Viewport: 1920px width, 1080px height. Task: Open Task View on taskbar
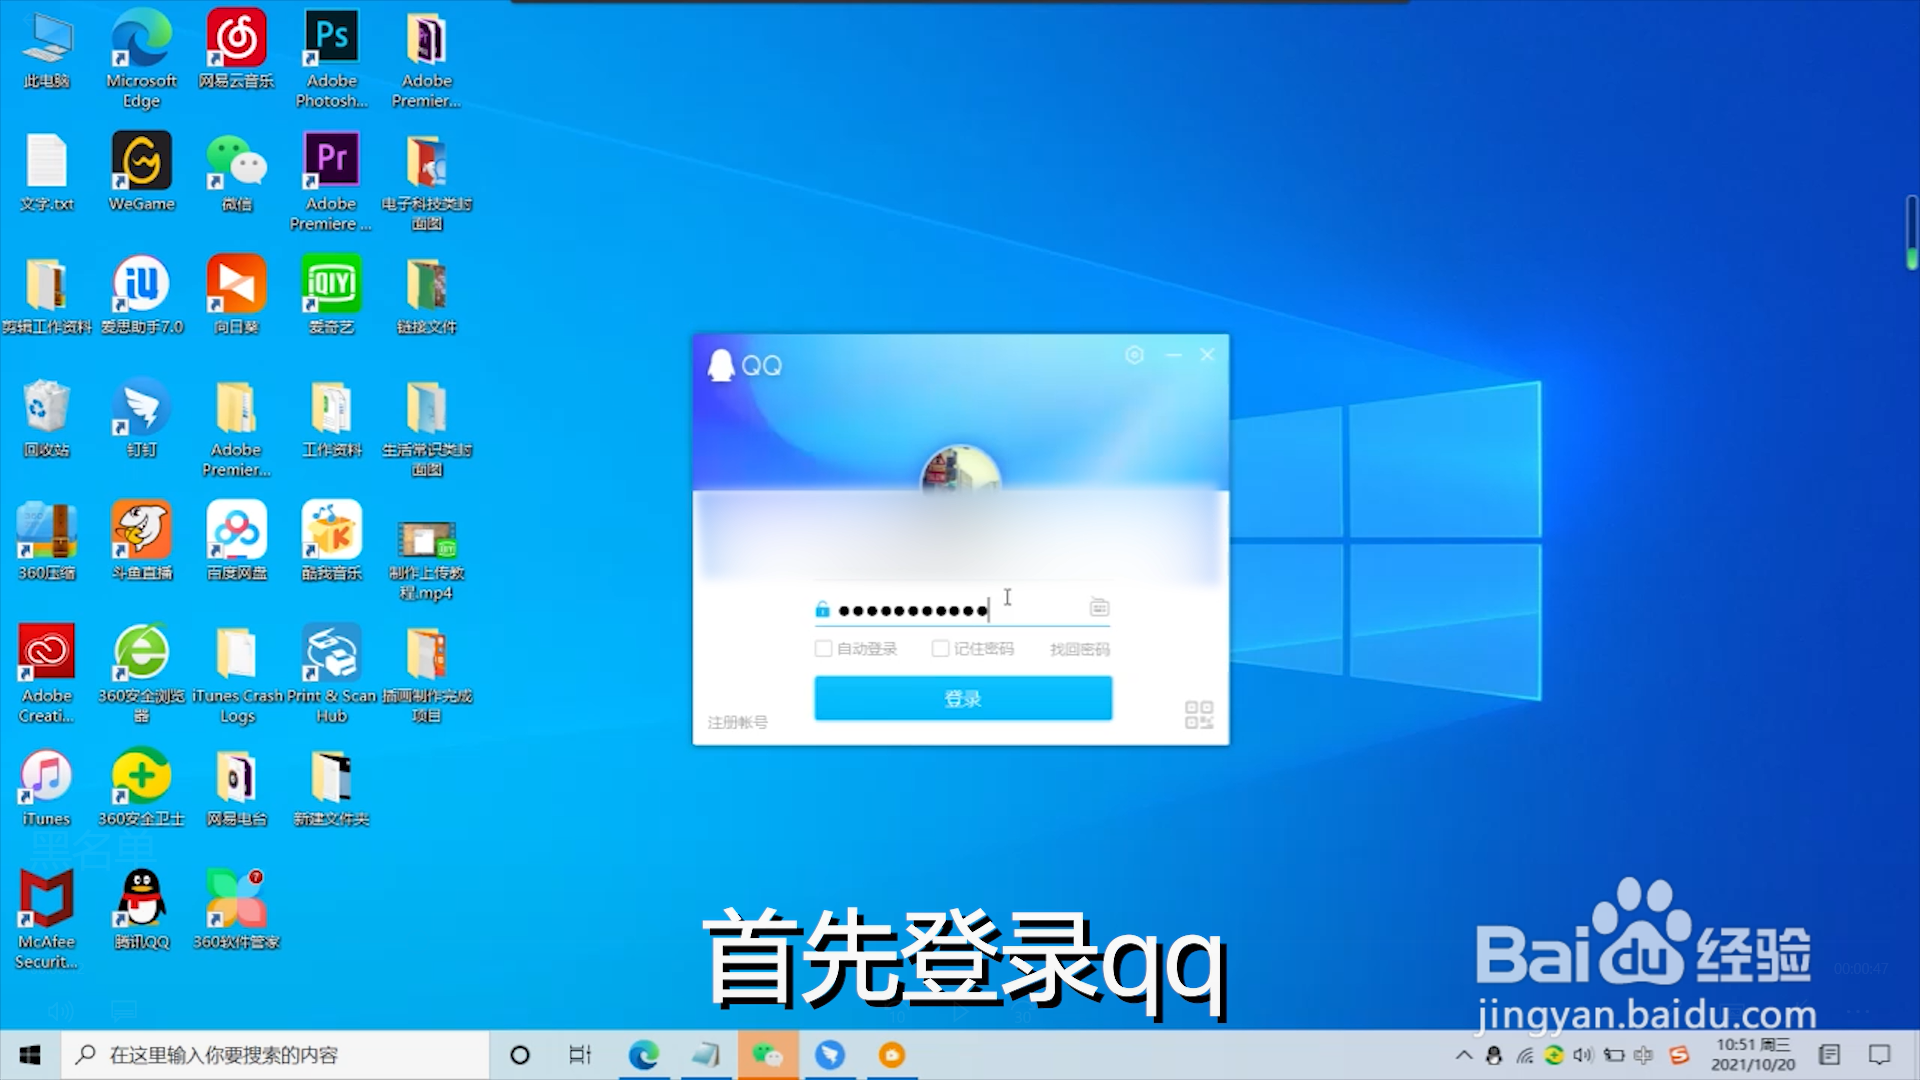click(580, 1055)
